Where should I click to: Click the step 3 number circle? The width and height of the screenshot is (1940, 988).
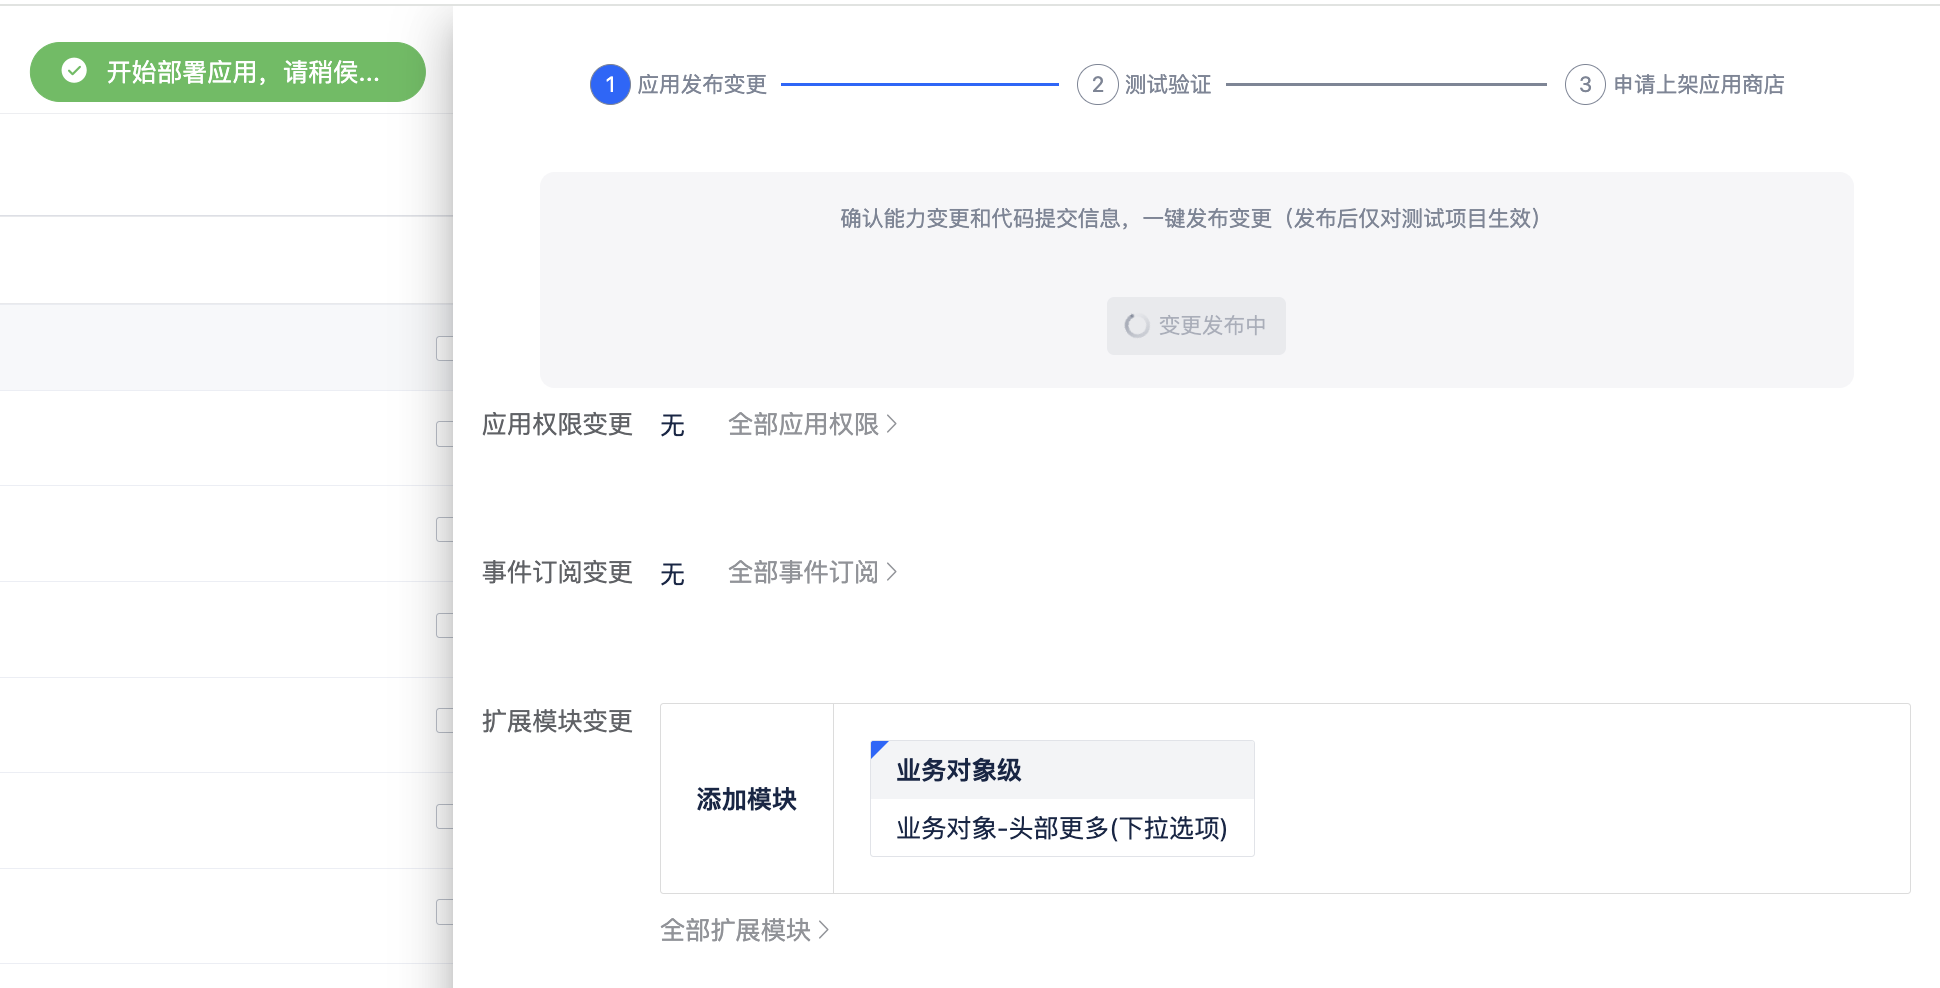(x=1585, y=85)
